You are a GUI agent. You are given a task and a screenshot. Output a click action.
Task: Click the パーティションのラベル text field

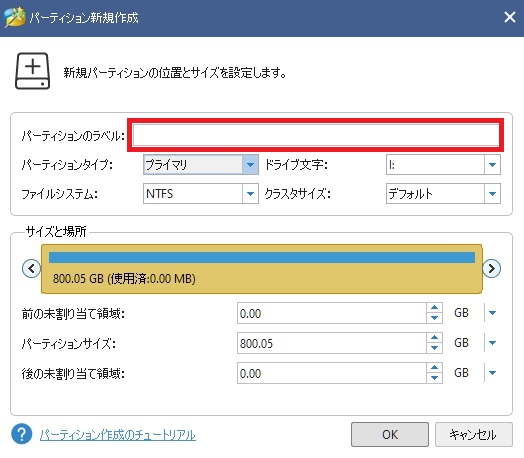[316, 135]
